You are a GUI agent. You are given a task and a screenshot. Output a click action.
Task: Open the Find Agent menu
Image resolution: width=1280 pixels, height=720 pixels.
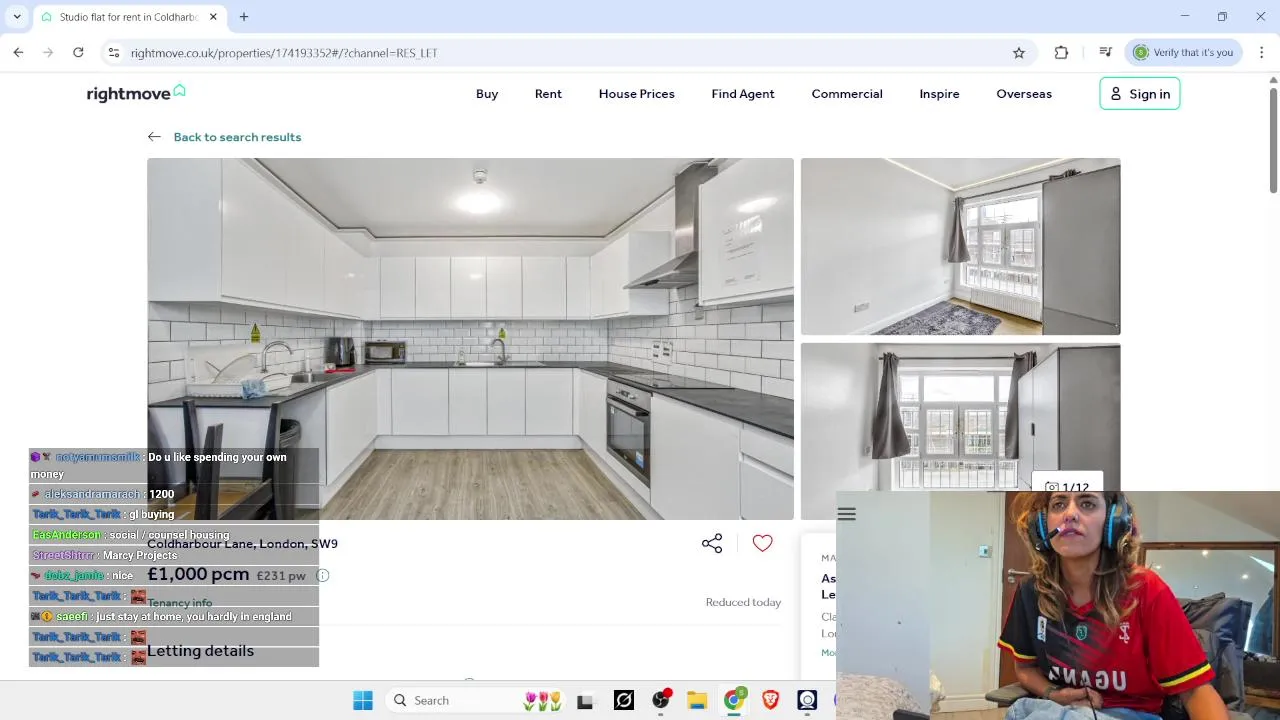tap(743, 94)
